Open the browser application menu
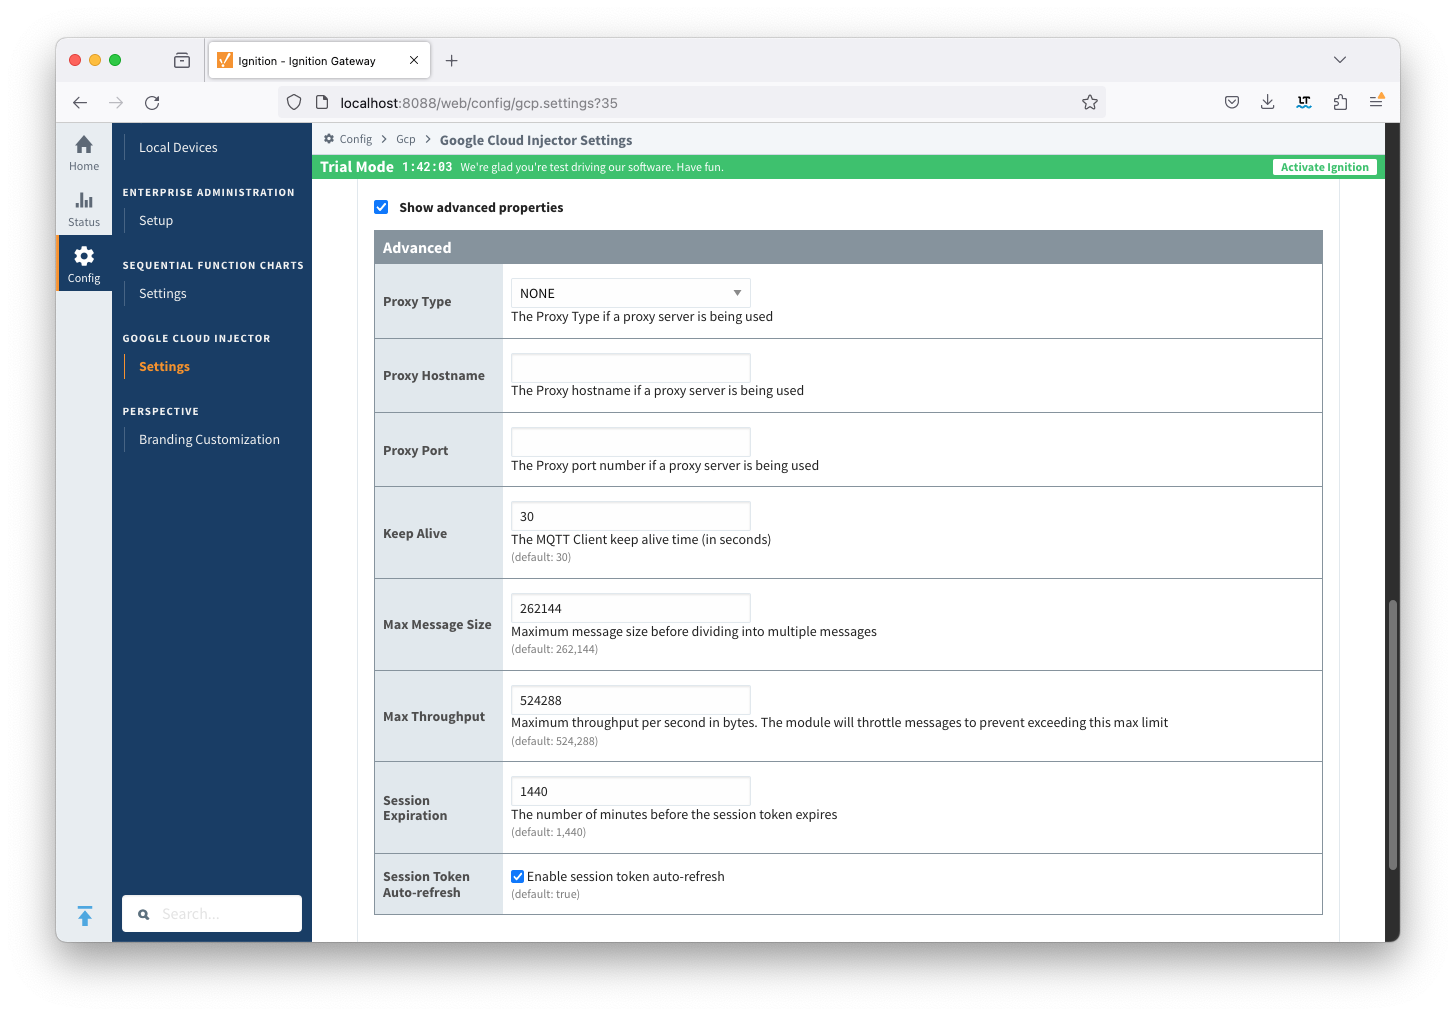 [1376, 102]
